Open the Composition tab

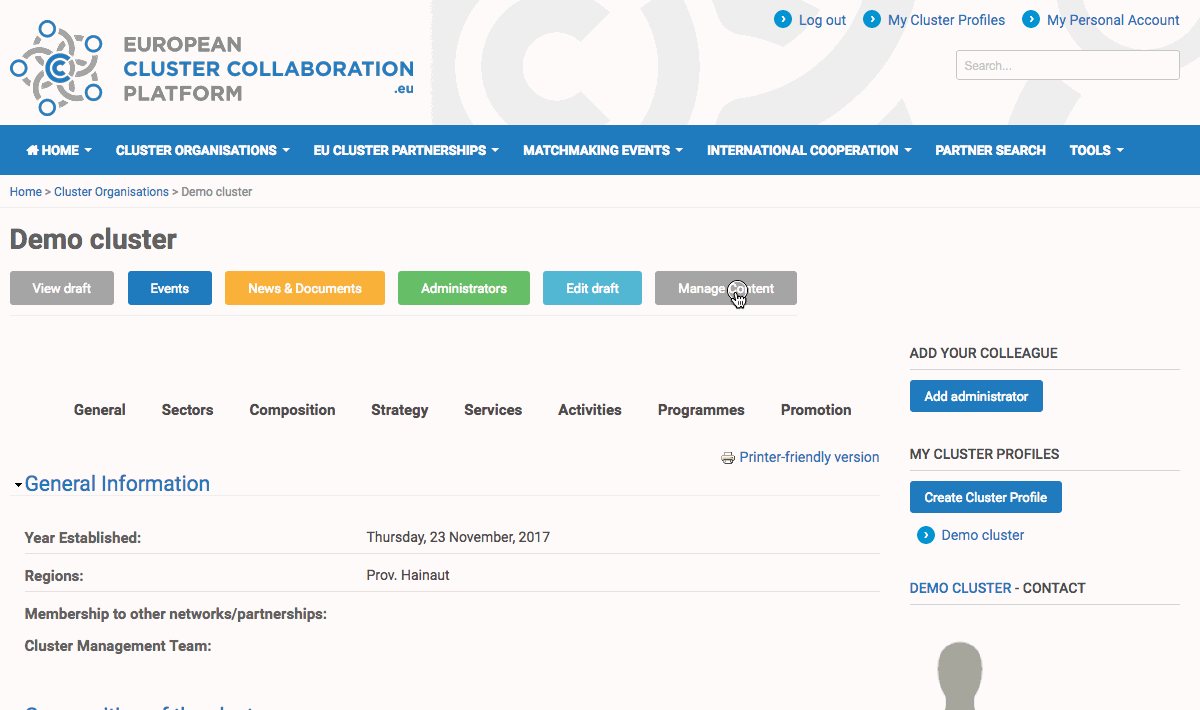point(292,410)
